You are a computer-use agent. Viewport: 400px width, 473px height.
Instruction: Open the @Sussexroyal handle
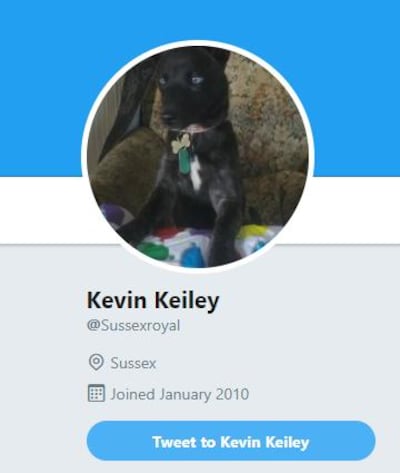click(x=133, y=326)
